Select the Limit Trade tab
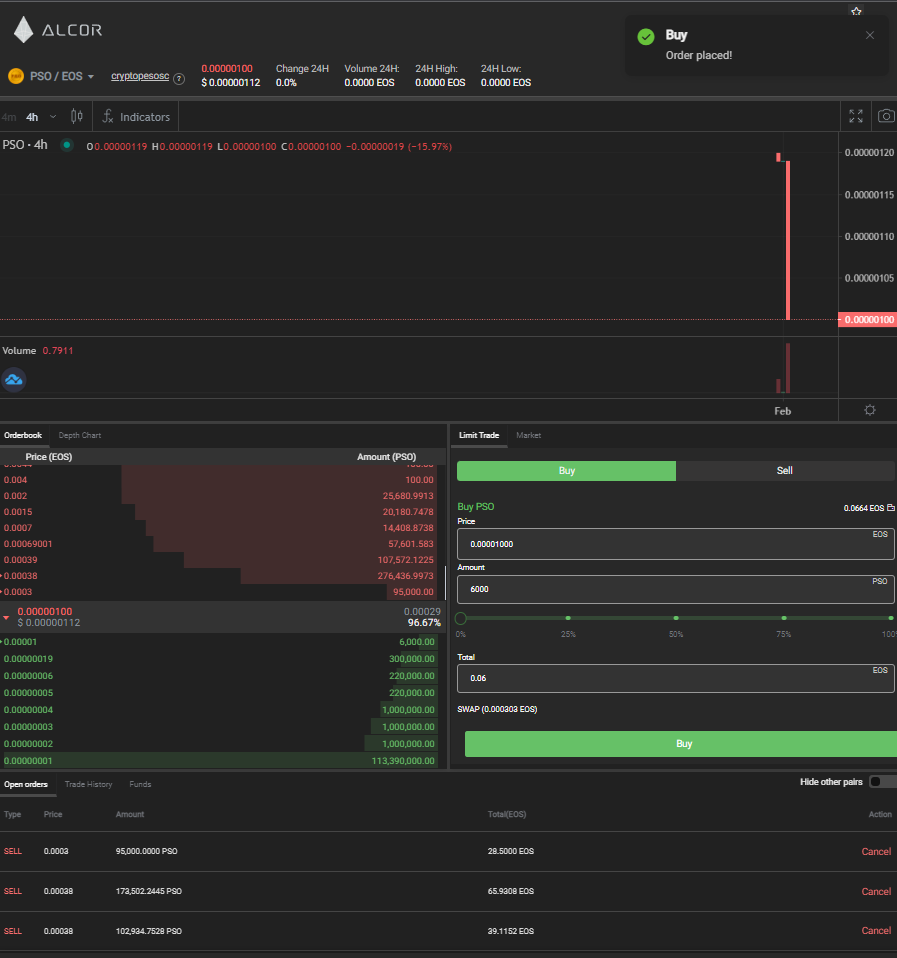Viewport: 897px width, 958px height. (x=479, y=435)
